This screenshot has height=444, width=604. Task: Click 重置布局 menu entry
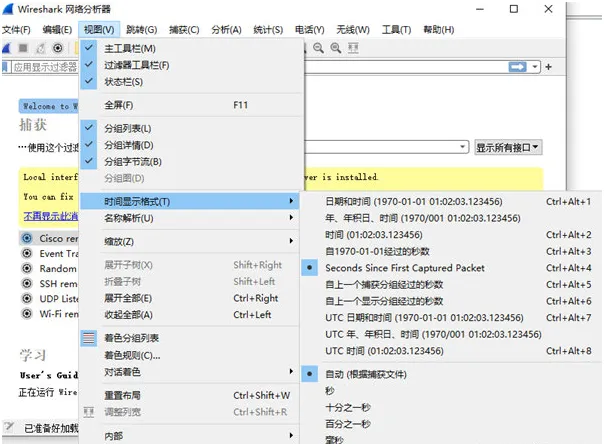[x=190, y=395]
